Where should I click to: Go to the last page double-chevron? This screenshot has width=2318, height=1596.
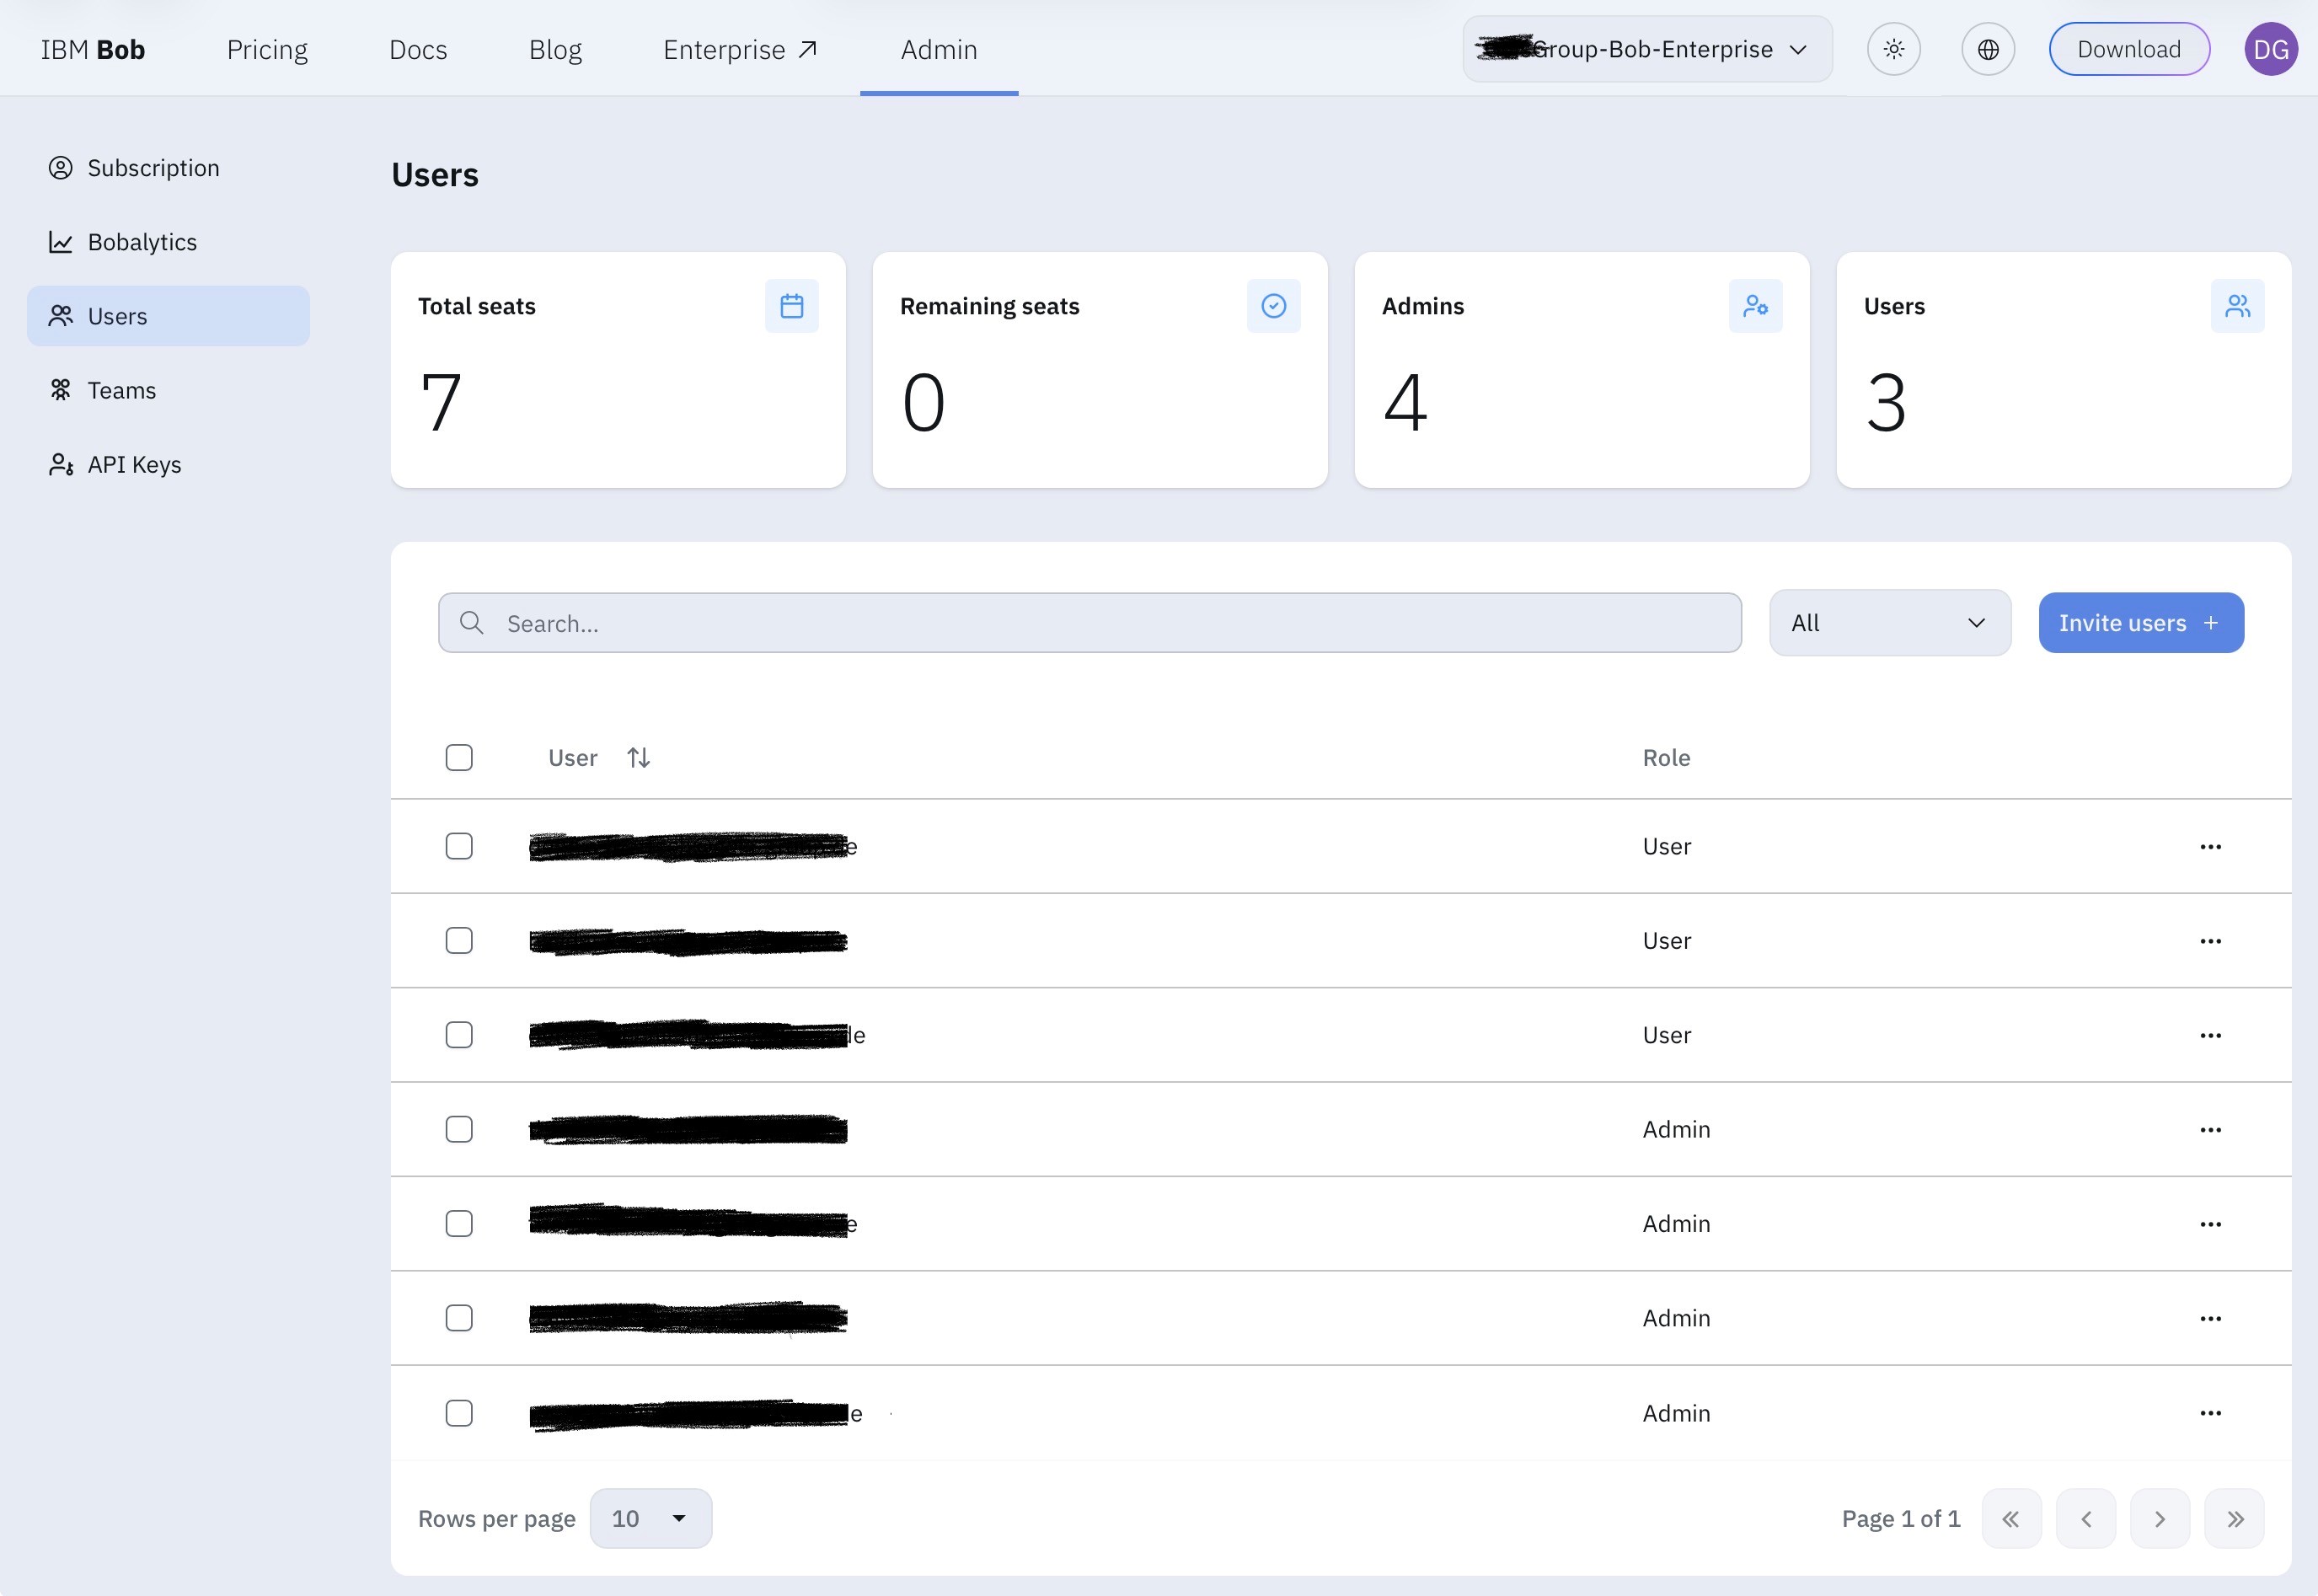[x=2234, y=1519]
